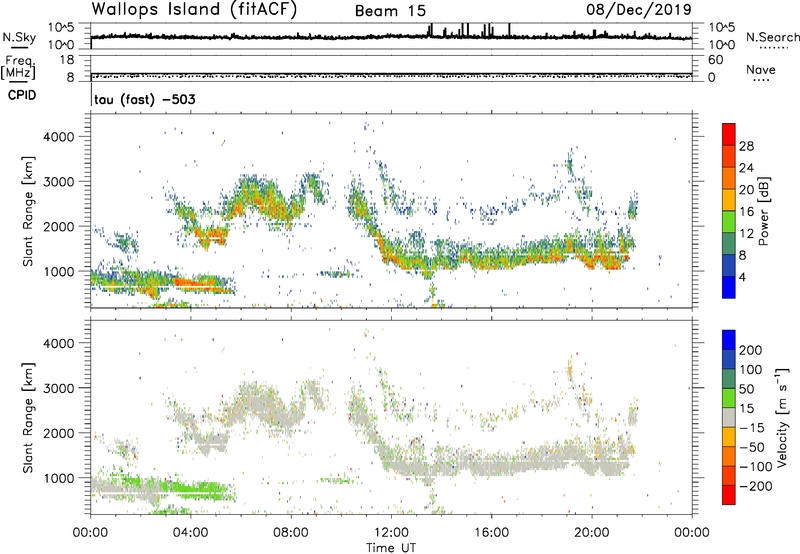Click the gray band of velocity colorbar

(x=729, y=417)
